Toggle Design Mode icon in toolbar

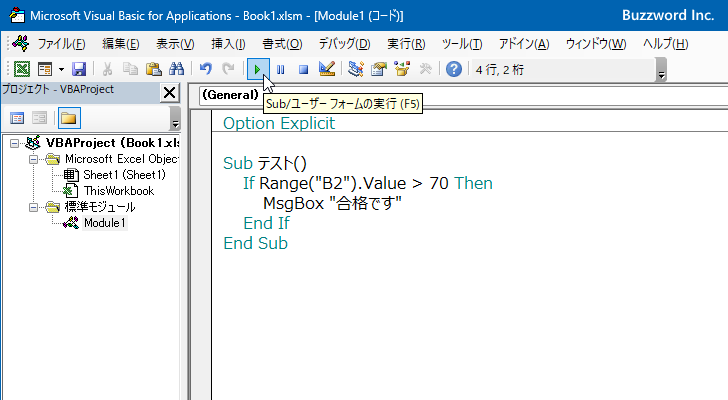tap(327, 69)
